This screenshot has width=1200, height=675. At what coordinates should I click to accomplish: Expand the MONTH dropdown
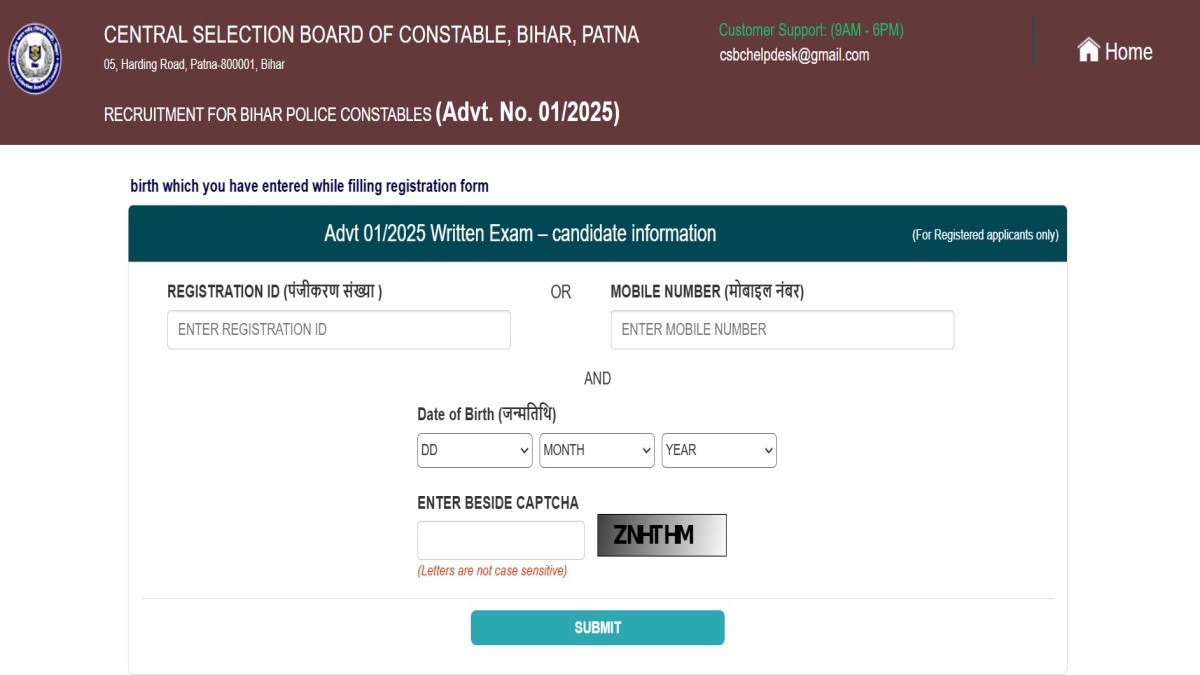coord(596,450)
